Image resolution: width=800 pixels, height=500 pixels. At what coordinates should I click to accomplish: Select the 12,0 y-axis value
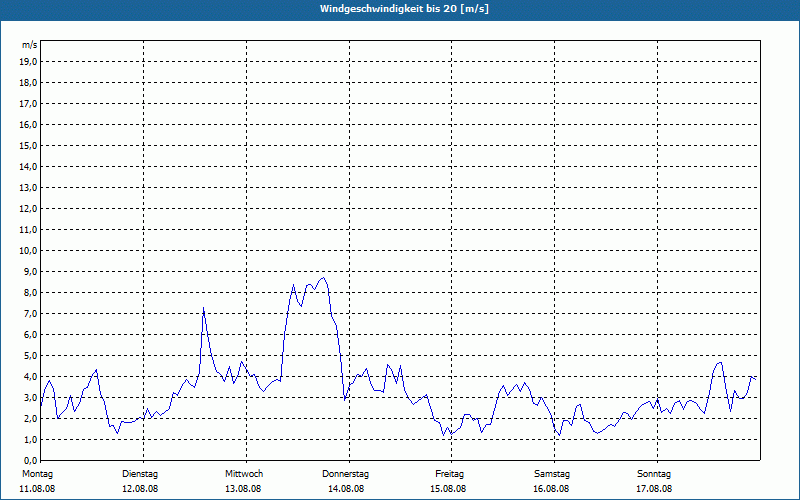(x=29, y=209)
